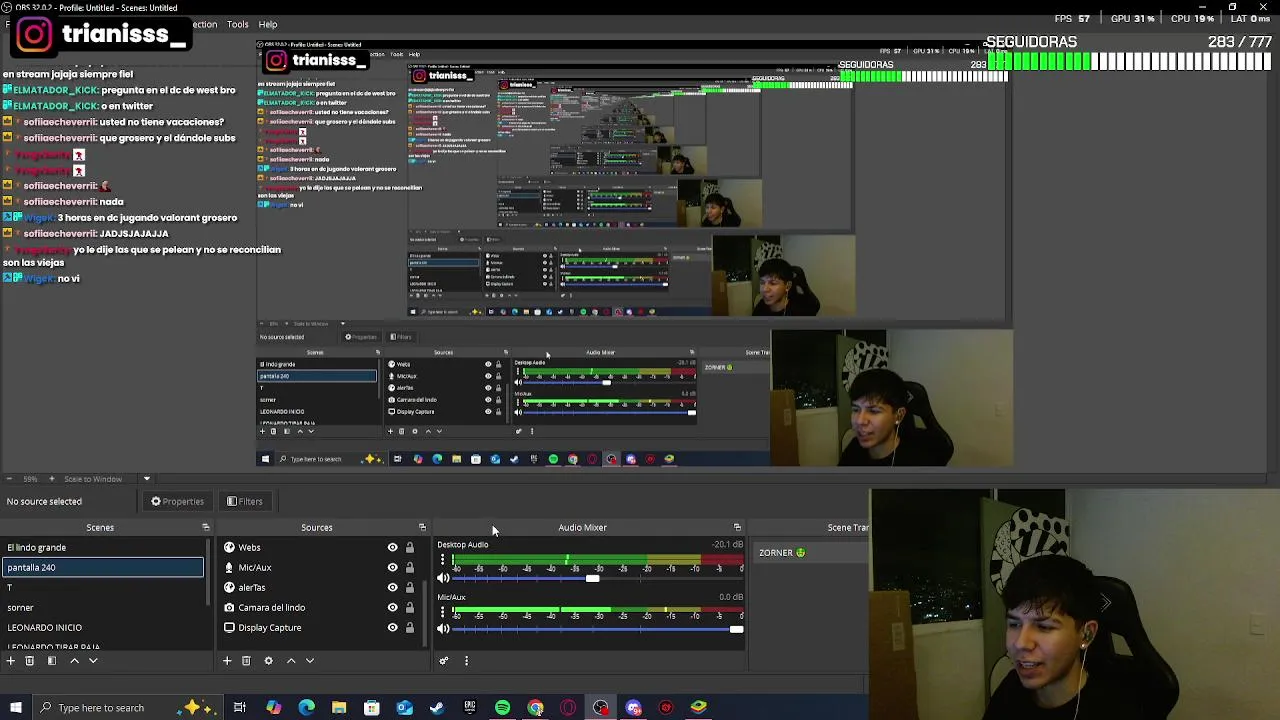Move scene up in Scenes toolbar
This screenshot has height=720, width=1280.
pos(74,660)
